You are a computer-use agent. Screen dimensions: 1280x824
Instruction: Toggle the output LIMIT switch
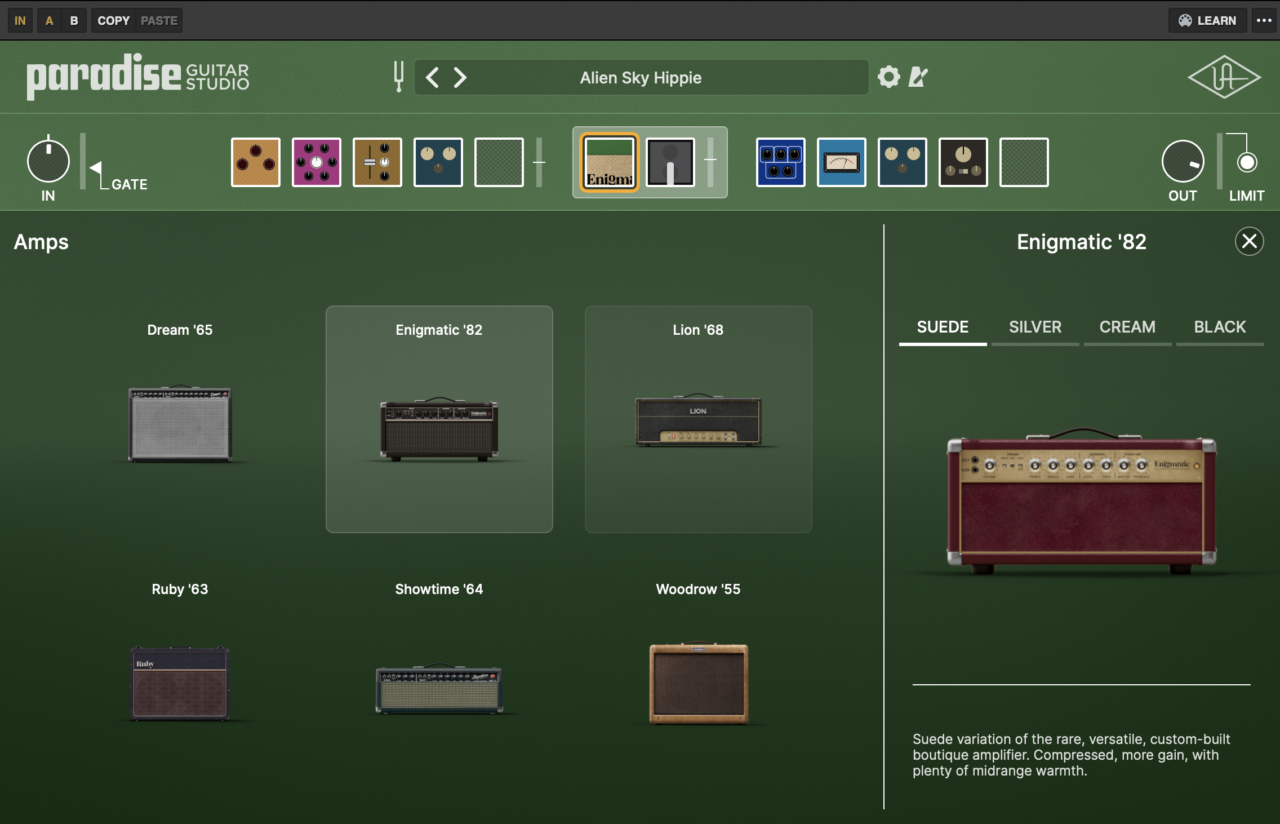pyautogui.click(x=1246, y=162)
